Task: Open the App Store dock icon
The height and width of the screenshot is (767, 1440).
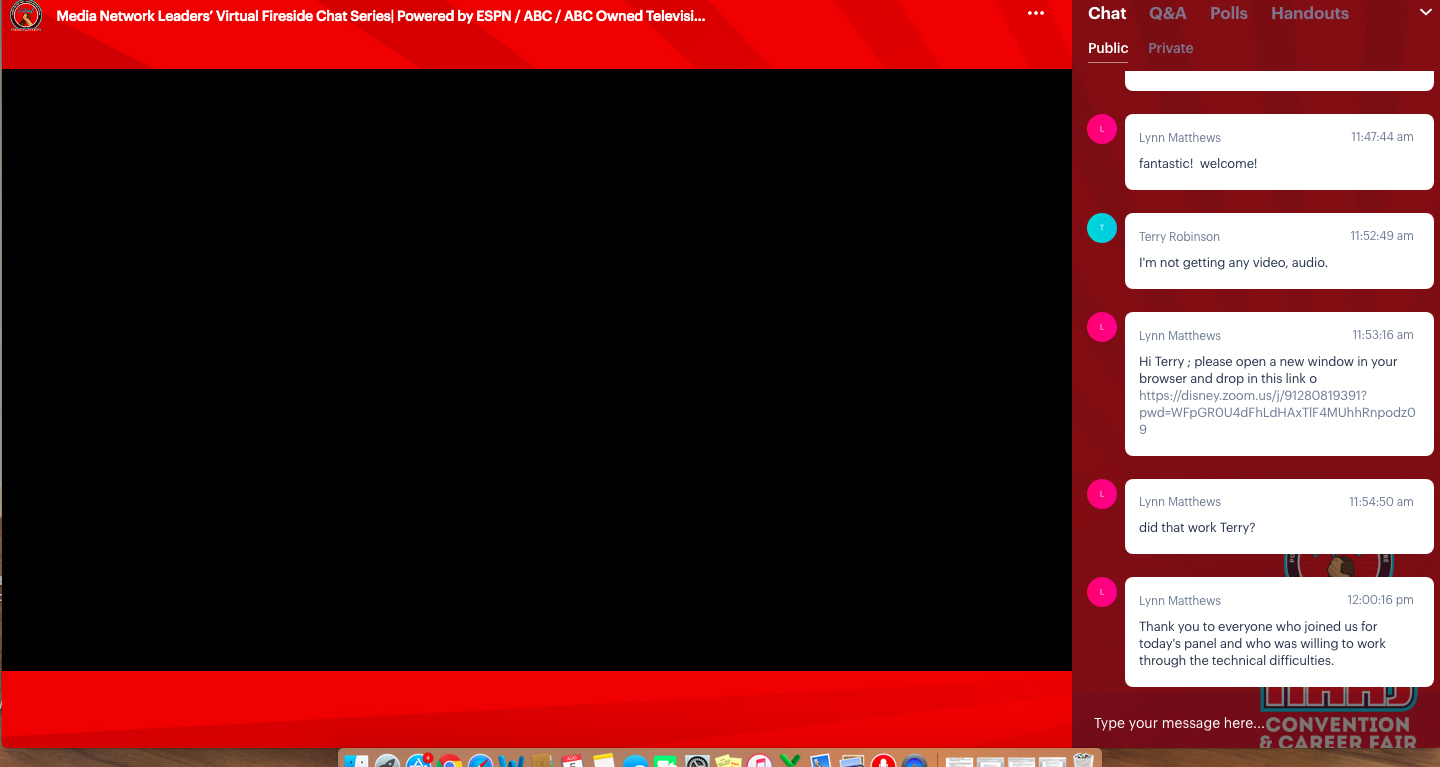Action: click(418, 762)
